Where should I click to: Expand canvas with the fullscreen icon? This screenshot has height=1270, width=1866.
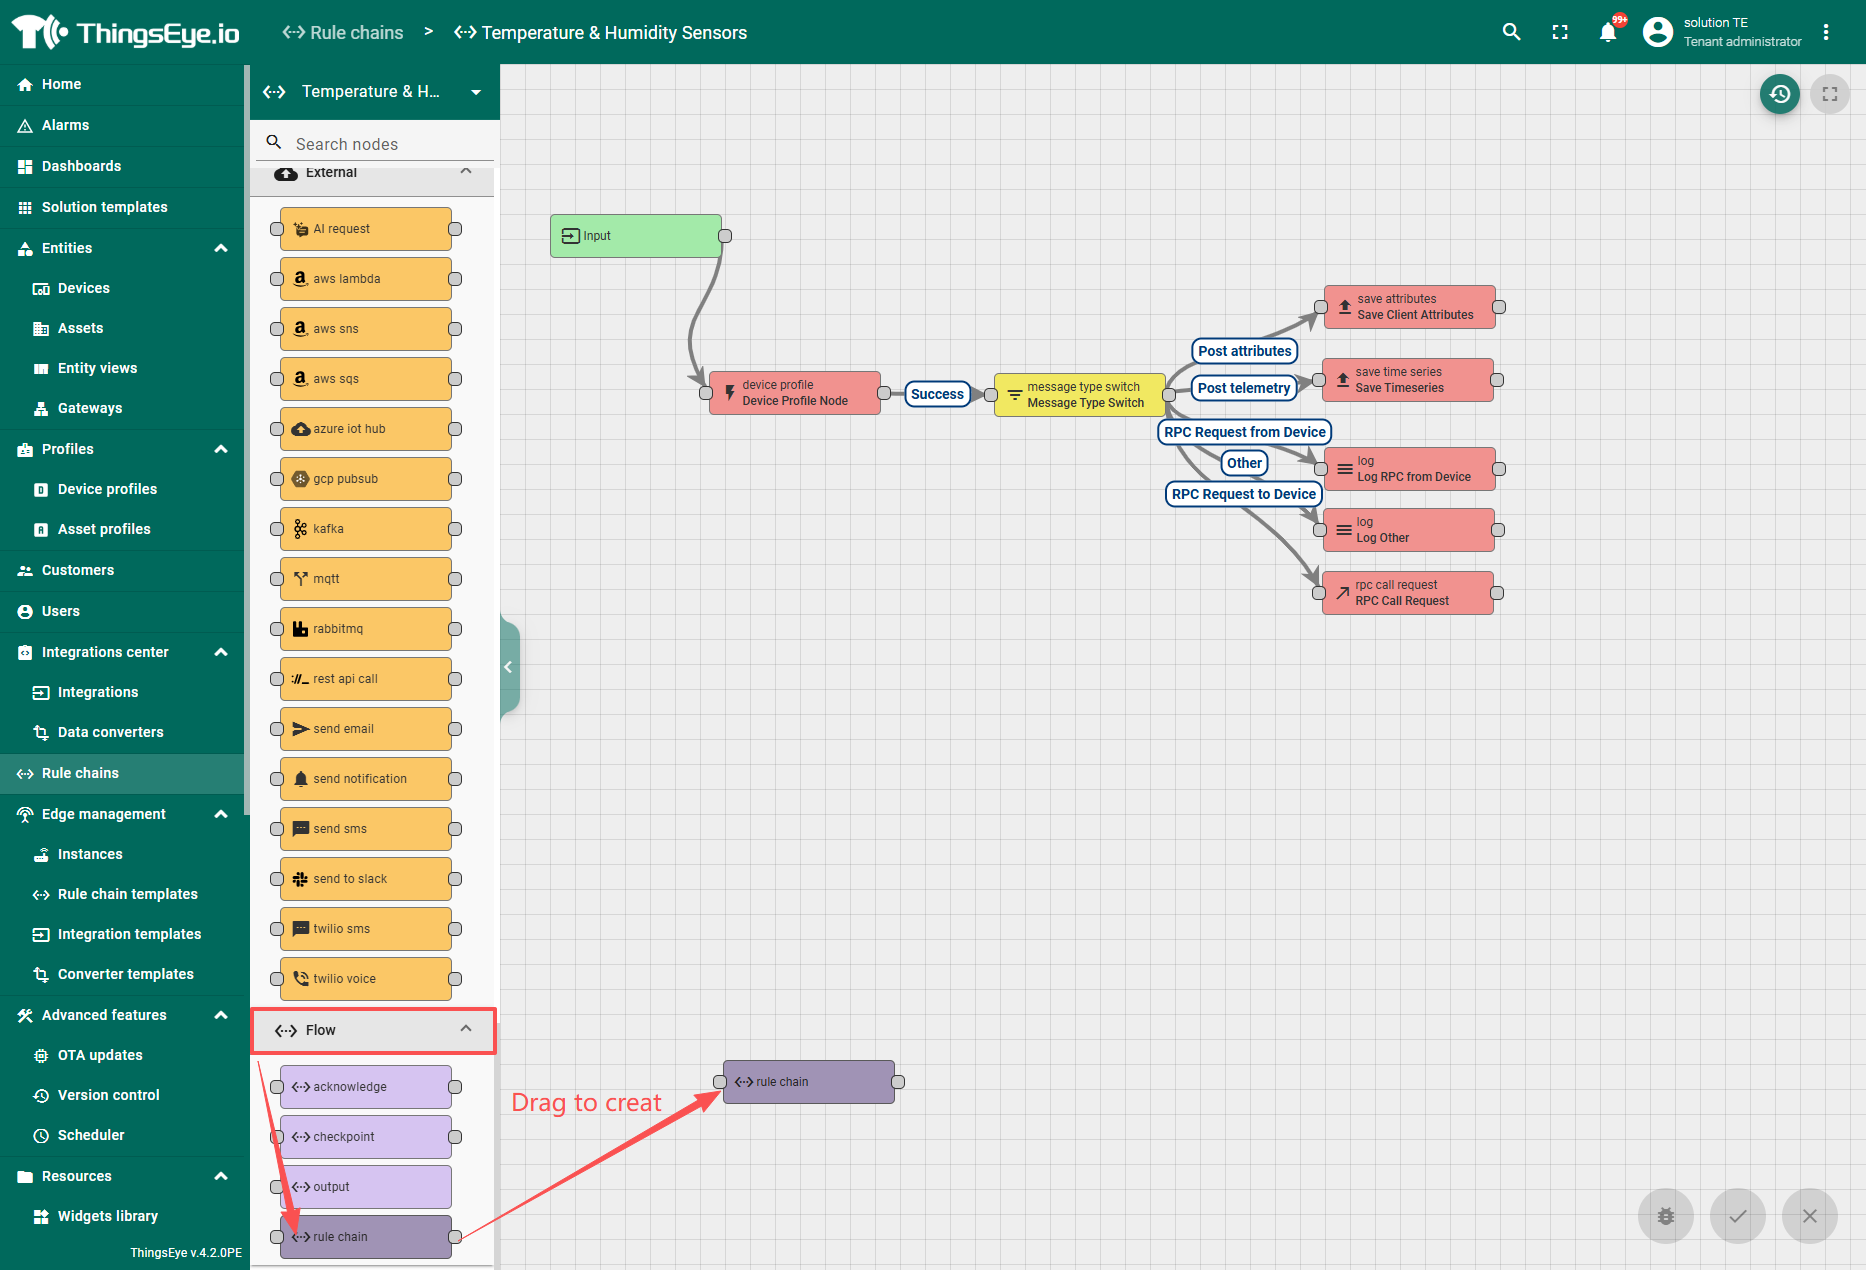(1829, 94)
